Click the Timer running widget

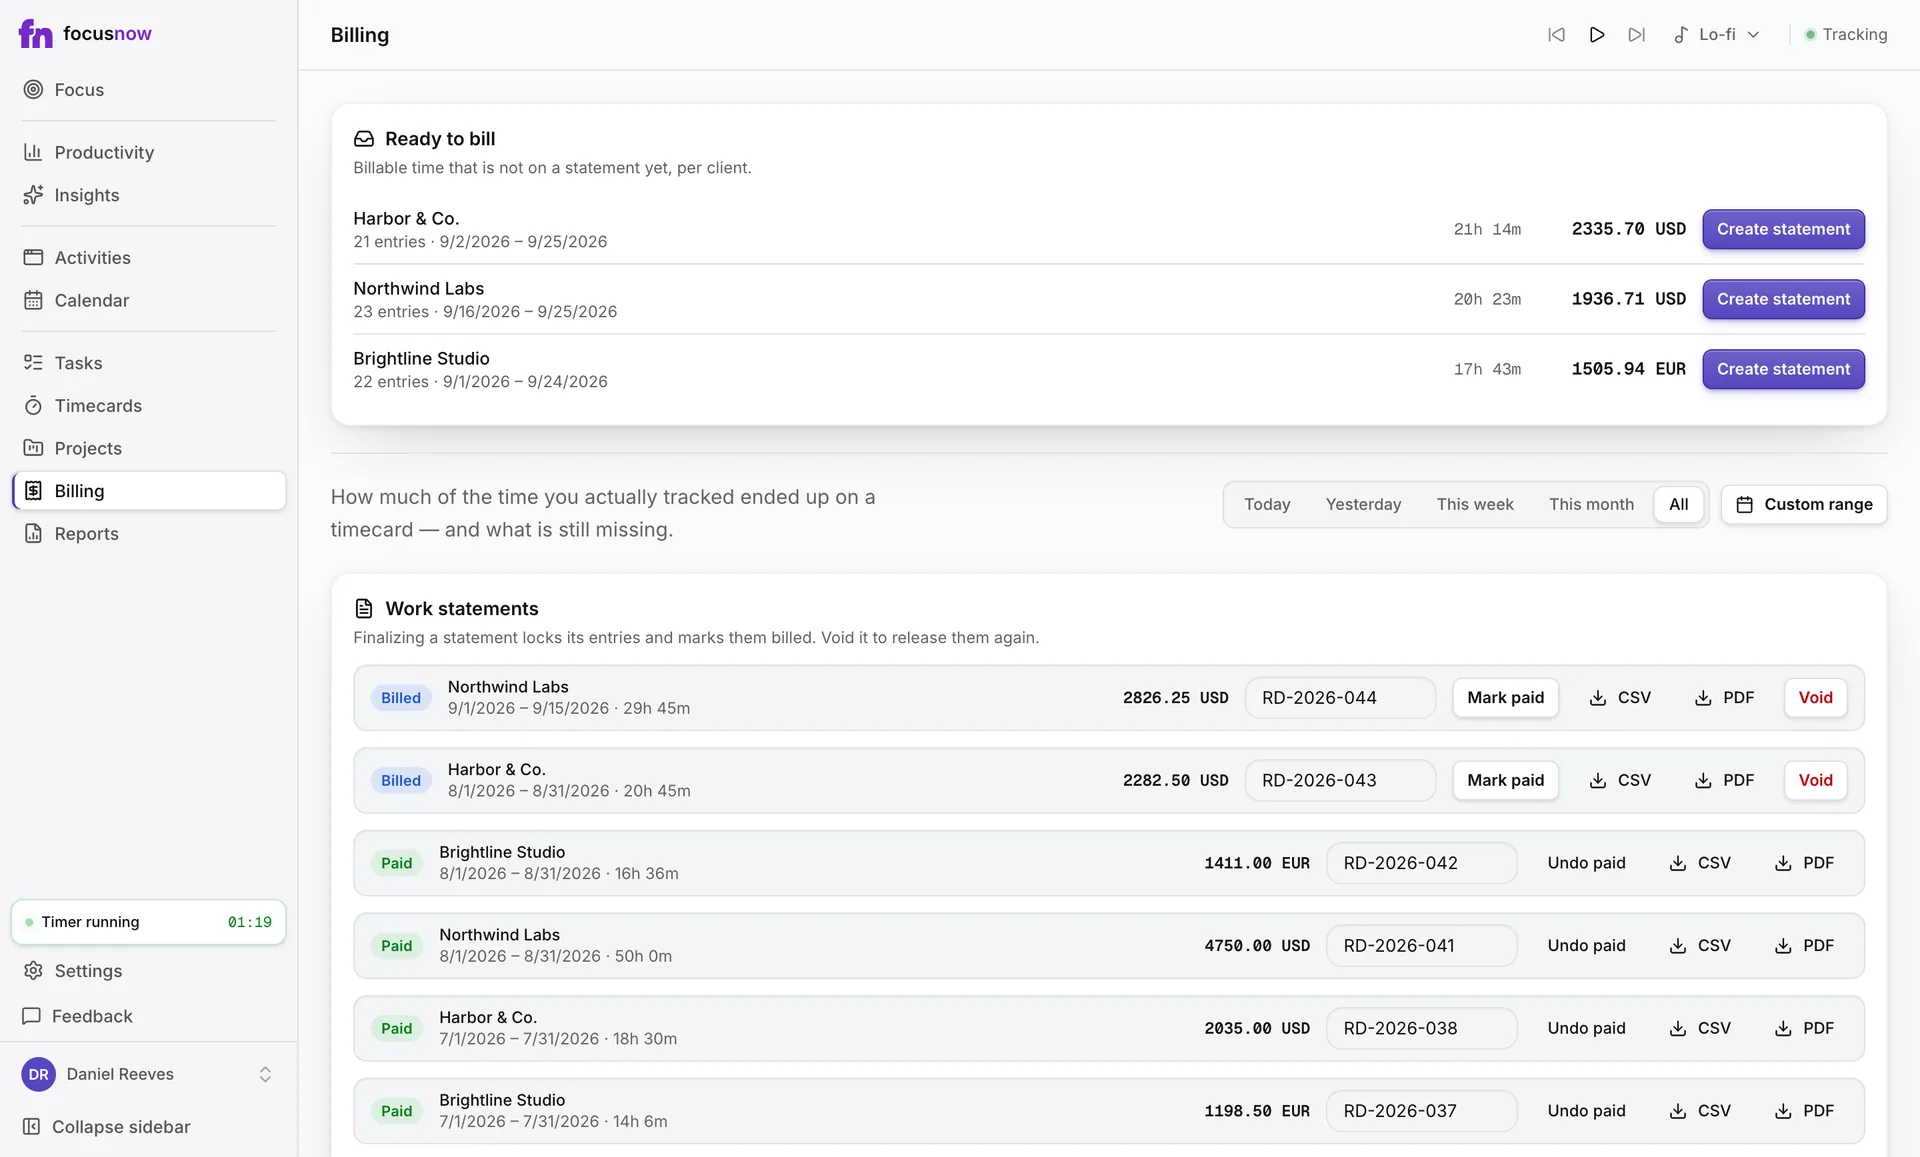tap(149, 922)
